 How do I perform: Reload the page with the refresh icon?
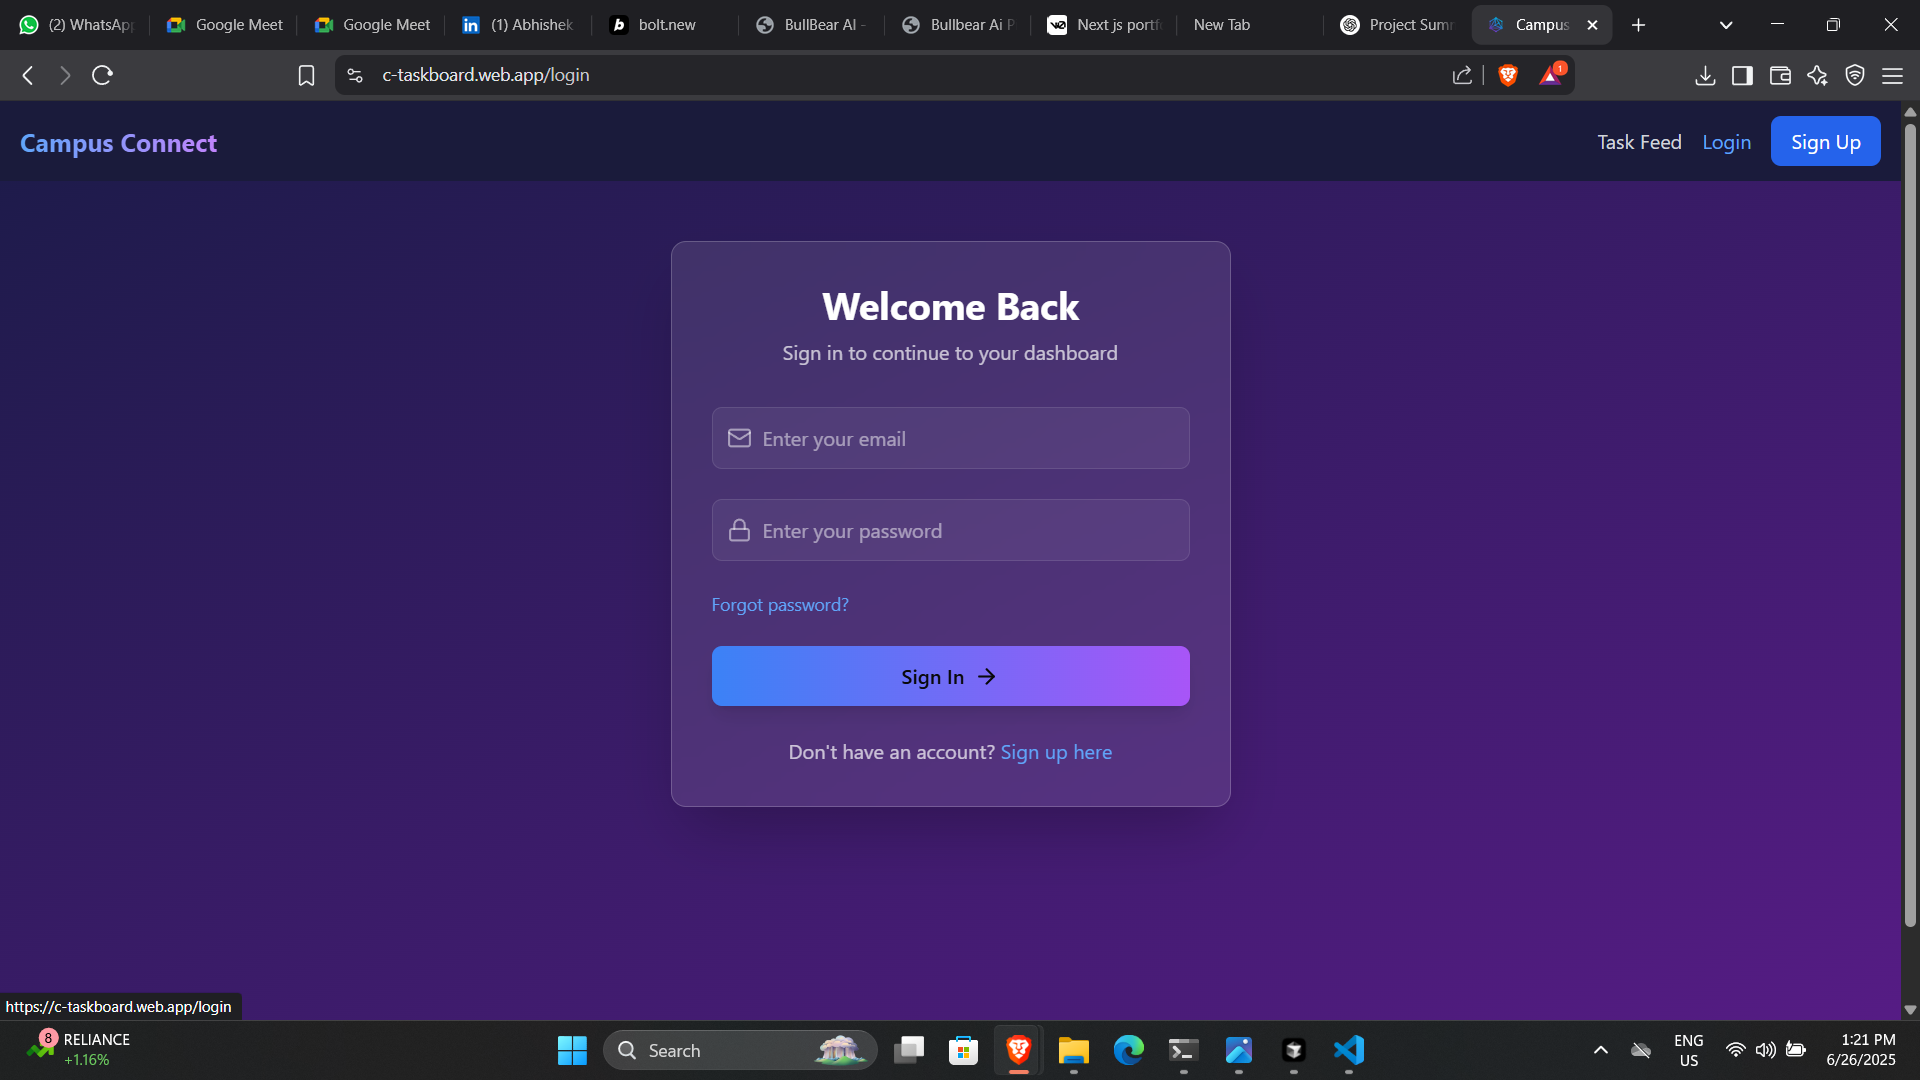(102, 75)
